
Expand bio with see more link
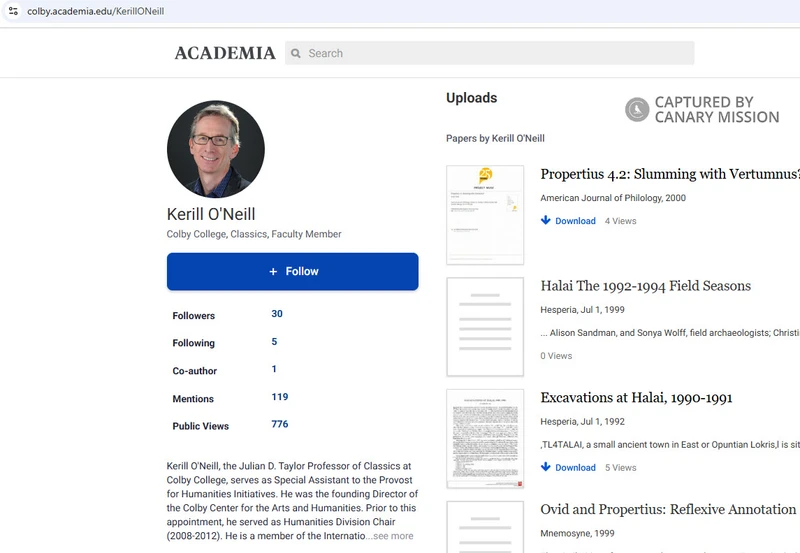tap(393, 536)
